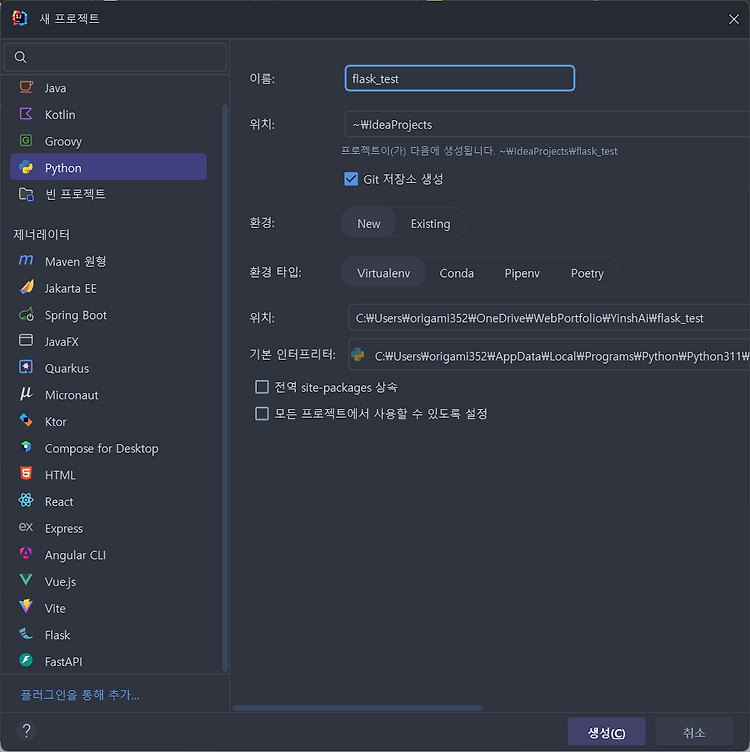Click the Maven m icon
Viewport: 750px width, 752px height.
[x=26, y=261]
